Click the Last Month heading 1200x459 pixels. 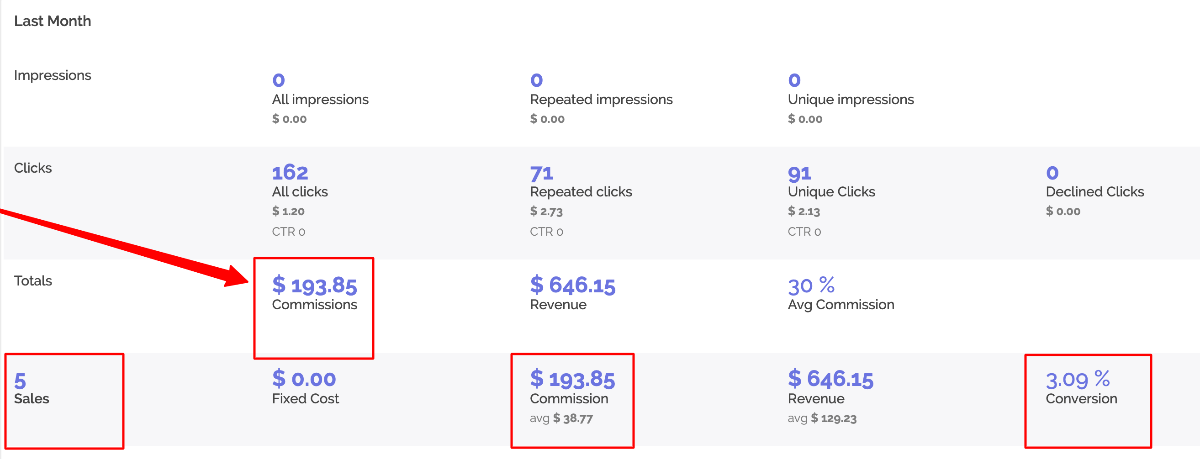tap(52, 21)
